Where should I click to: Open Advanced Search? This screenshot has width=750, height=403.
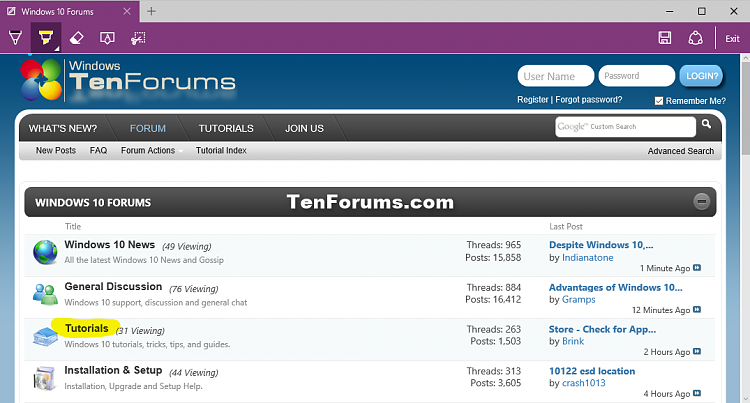[681, 151]
